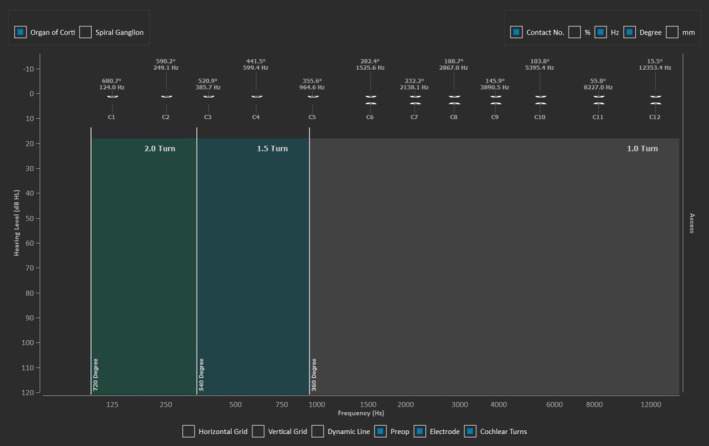709x446 pixels.
Task: Toggle the Electrode checkbox
Action: (420, 431)
